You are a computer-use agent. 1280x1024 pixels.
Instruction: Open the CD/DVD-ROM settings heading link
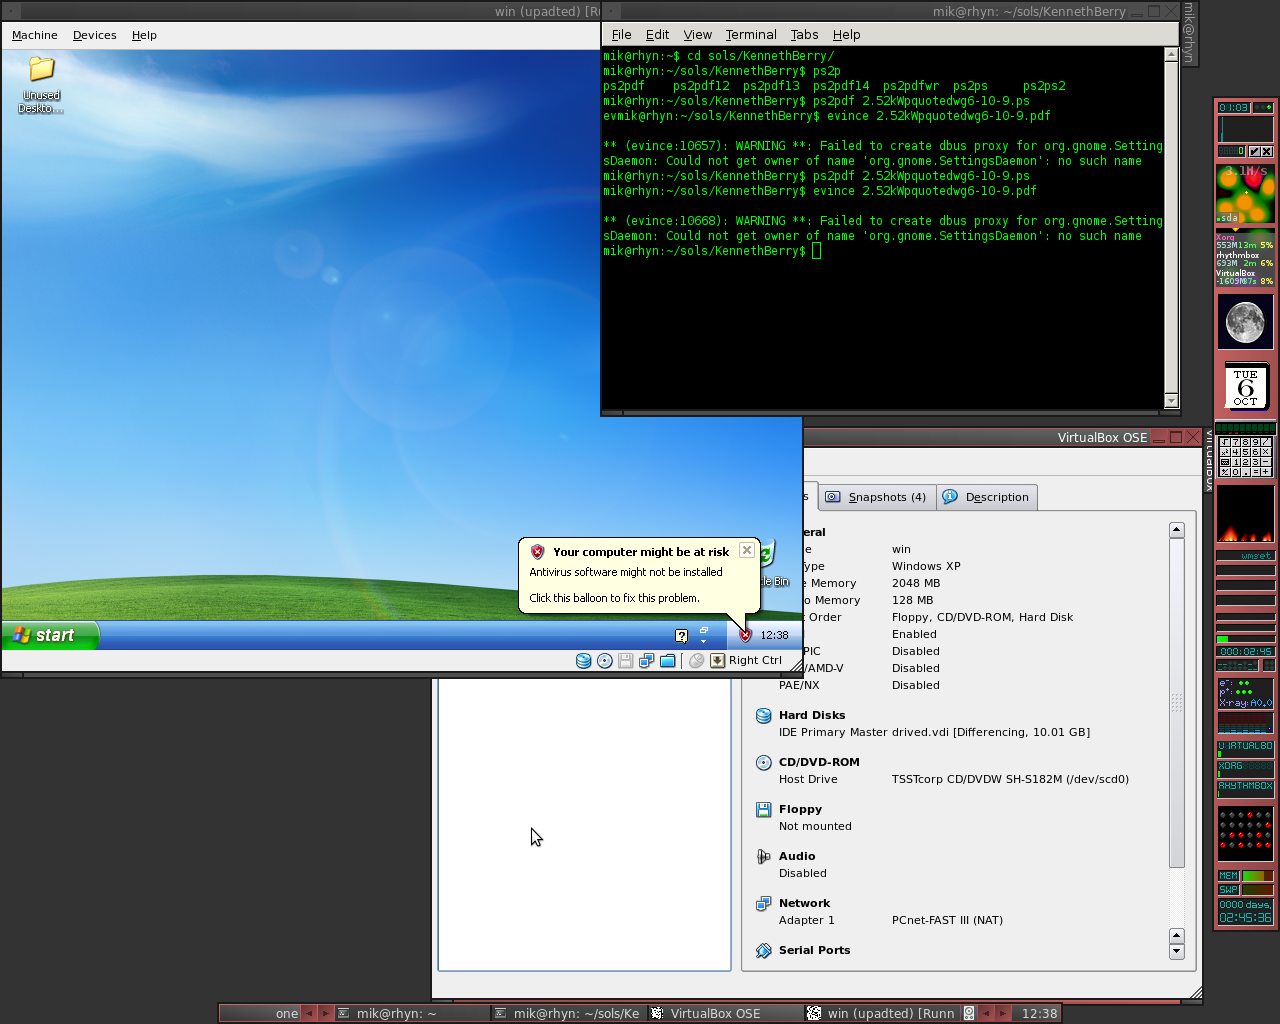tap(819, 762)
